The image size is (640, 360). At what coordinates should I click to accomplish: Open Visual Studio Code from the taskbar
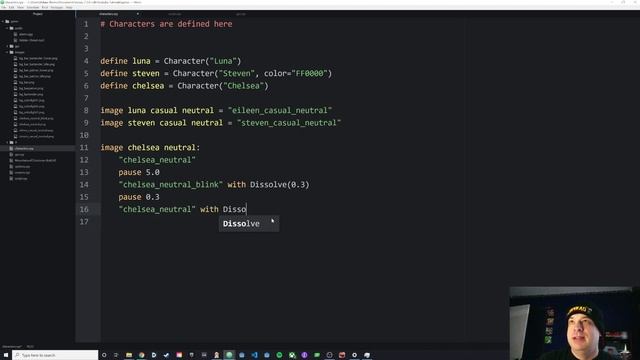pyautogui.click(x=254, y=355)
